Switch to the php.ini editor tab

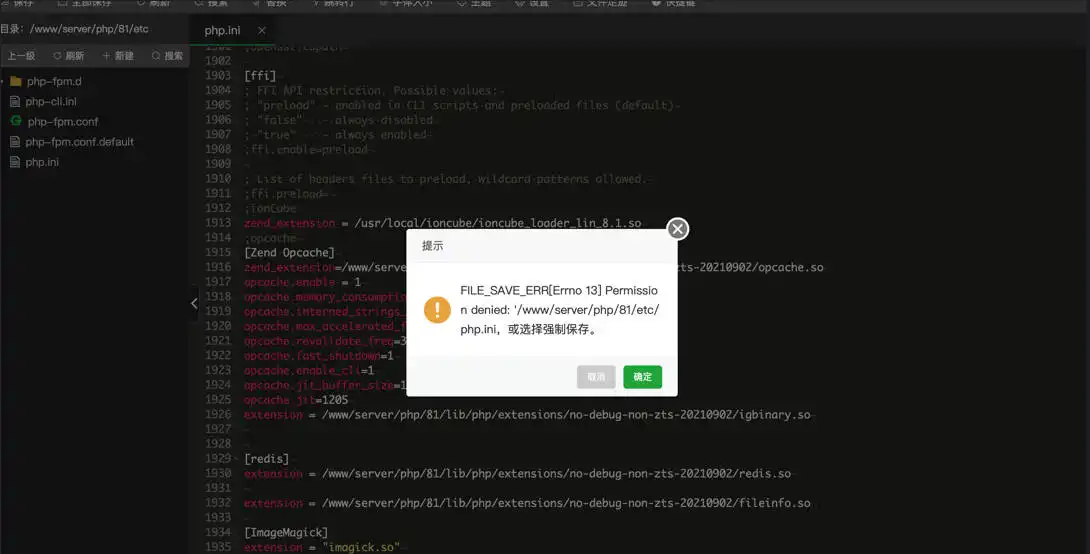click(x=222, y=31)
